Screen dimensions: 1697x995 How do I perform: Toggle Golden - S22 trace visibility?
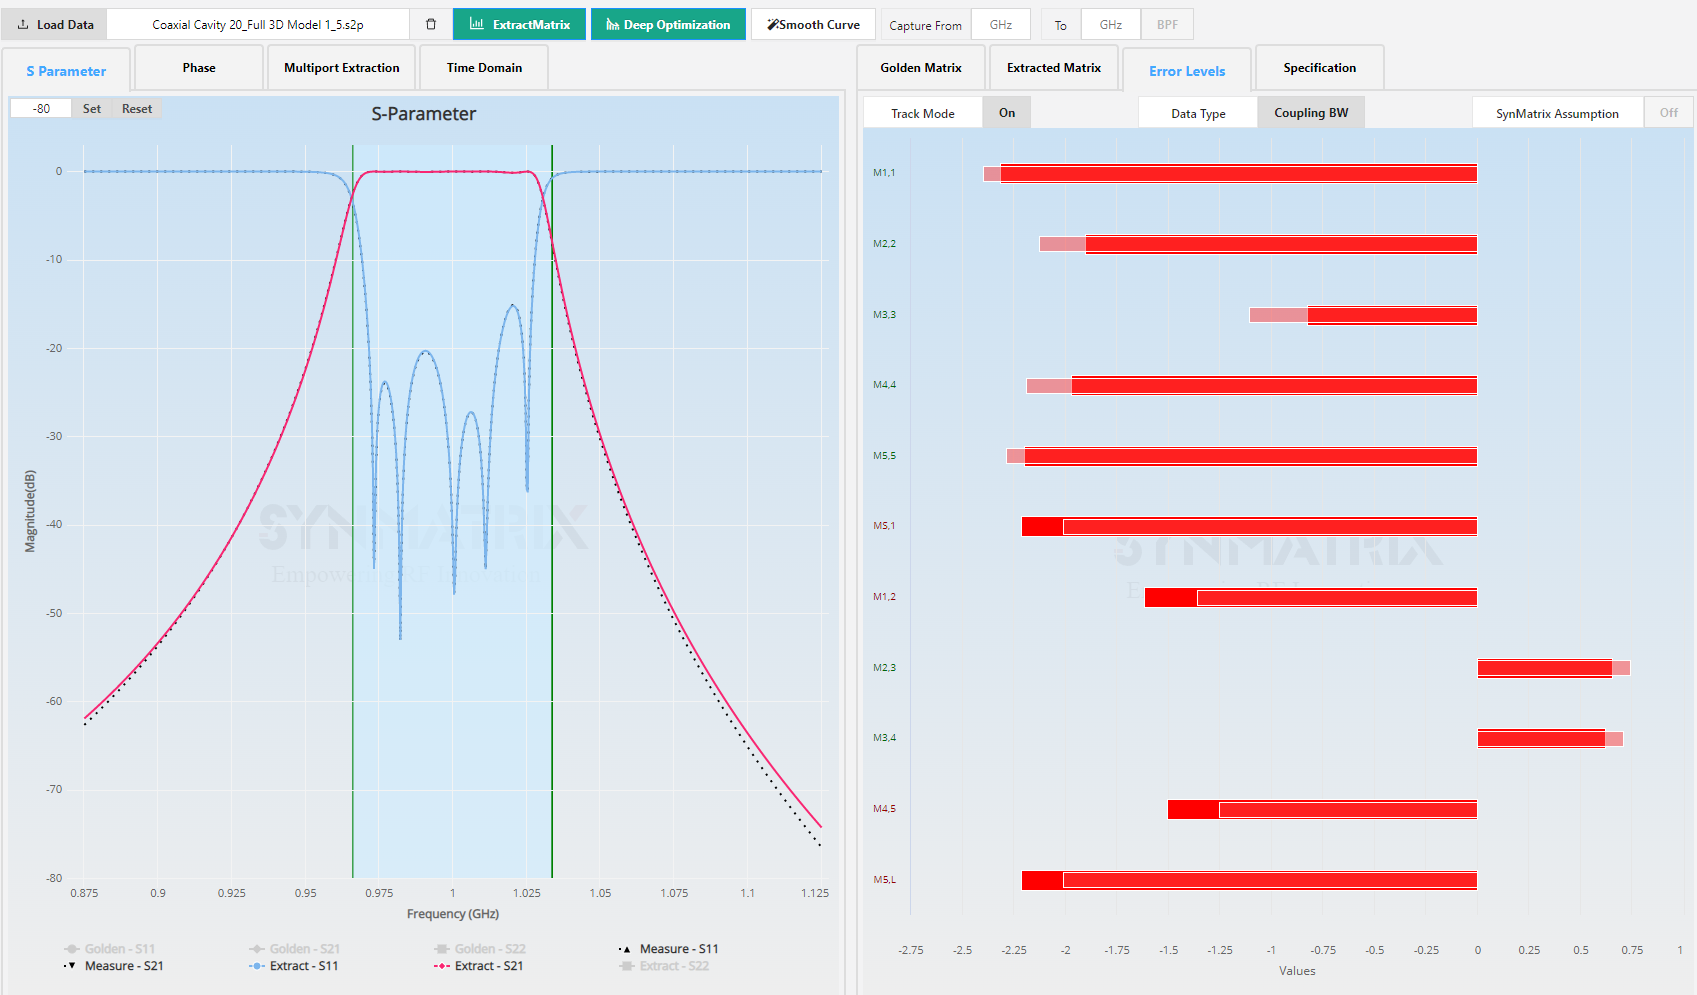click(479, 949)
